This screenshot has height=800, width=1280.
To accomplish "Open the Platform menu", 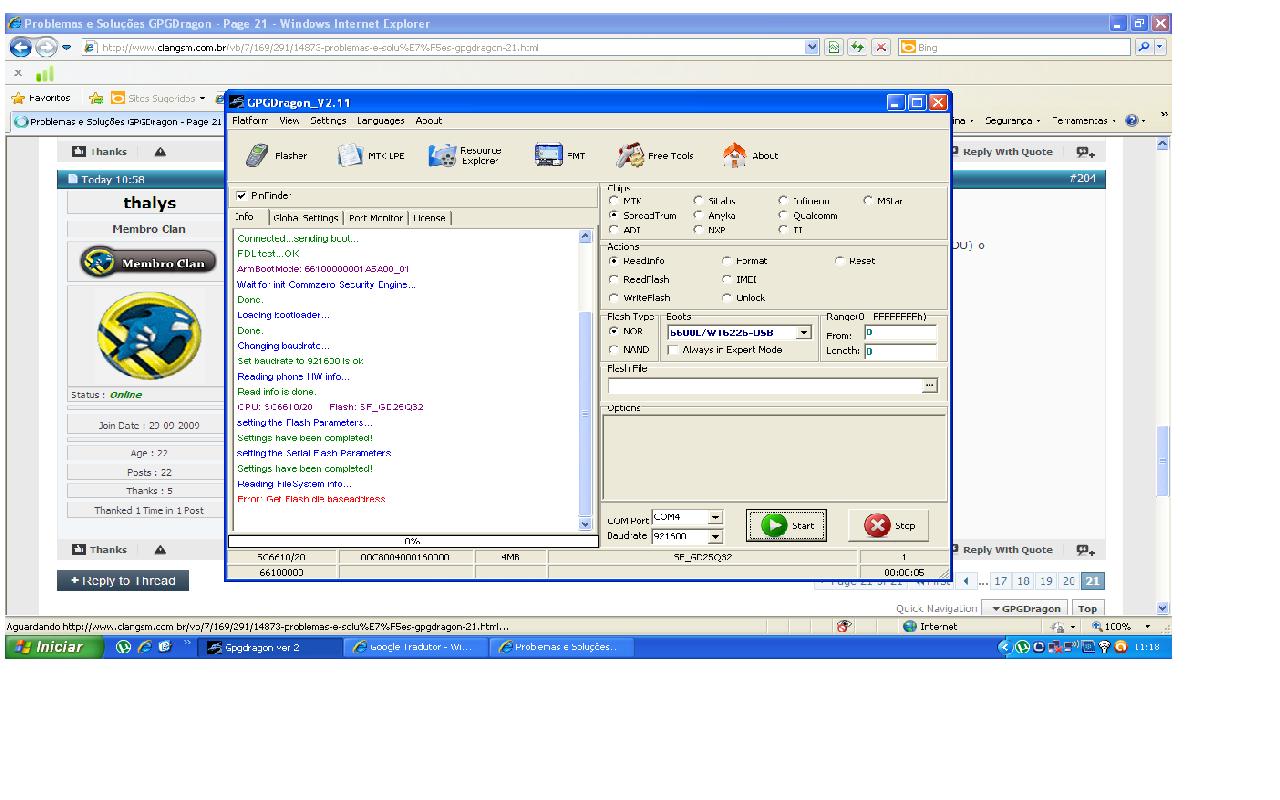I will 250,121.
